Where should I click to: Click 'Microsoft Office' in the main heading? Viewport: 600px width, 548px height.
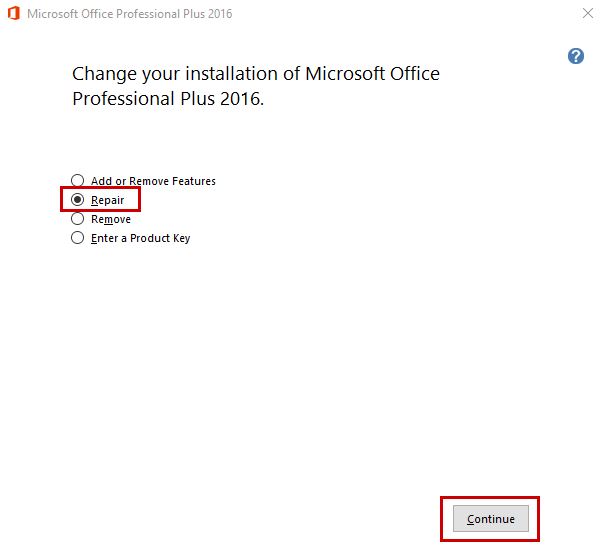click(372, 74)
